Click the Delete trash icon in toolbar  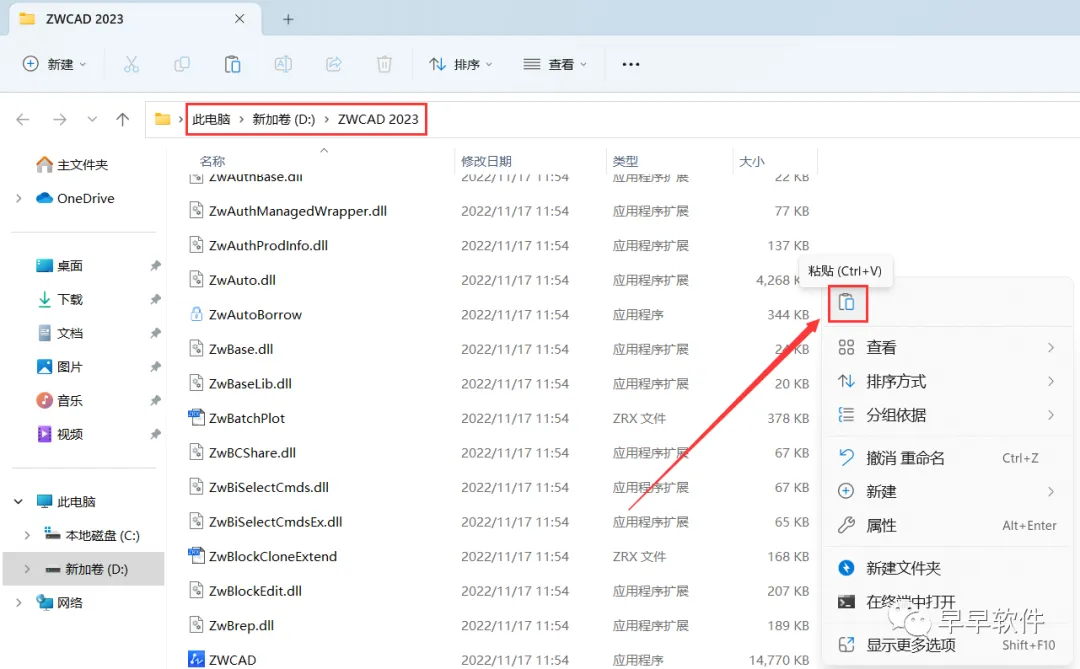point(384,64)
